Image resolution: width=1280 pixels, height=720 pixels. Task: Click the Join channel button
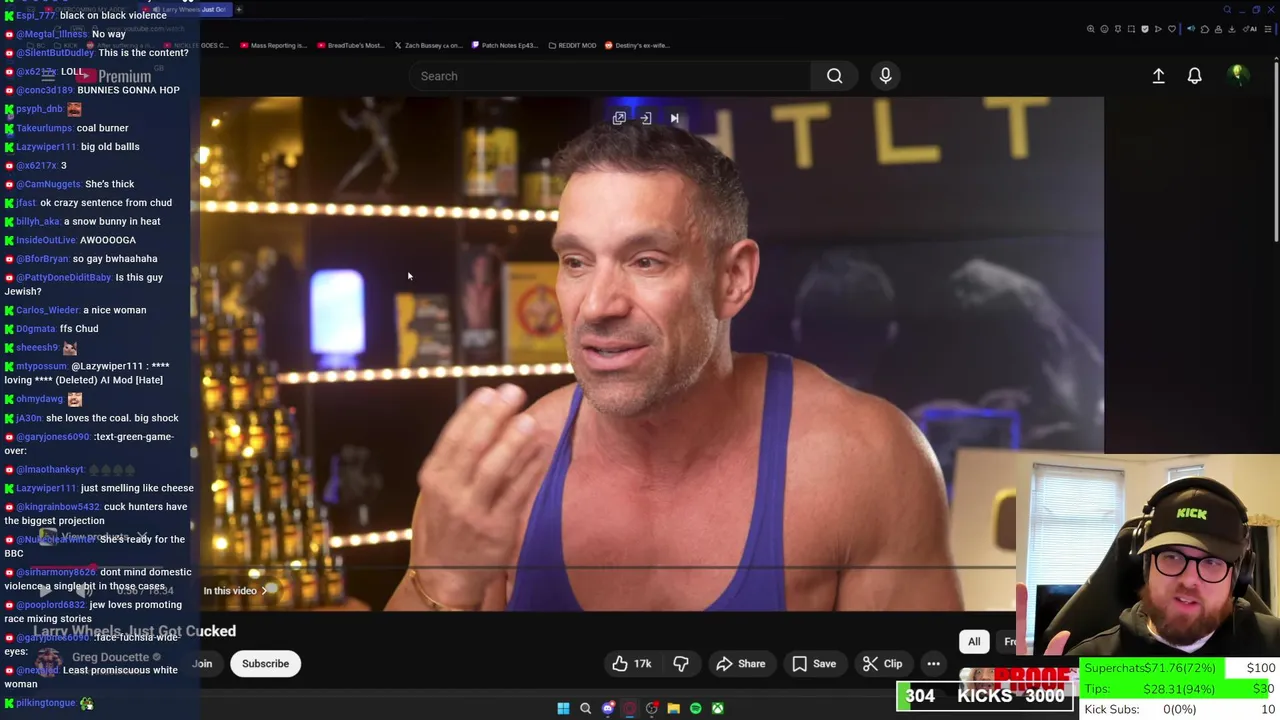(203, 664)
